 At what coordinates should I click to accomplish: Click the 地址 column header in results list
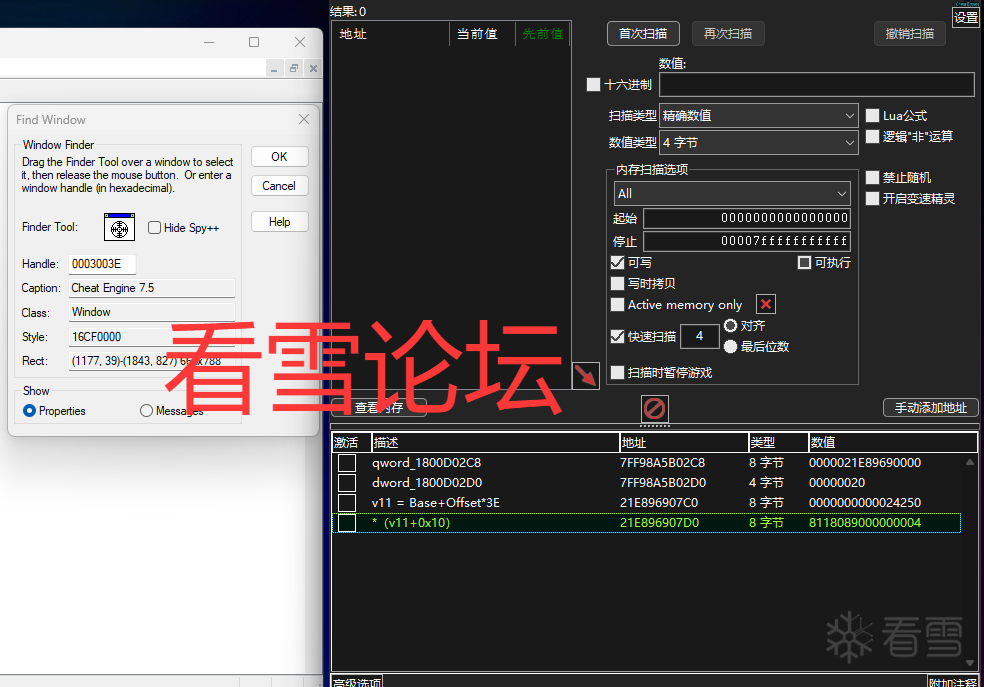(x=390, y=34)
